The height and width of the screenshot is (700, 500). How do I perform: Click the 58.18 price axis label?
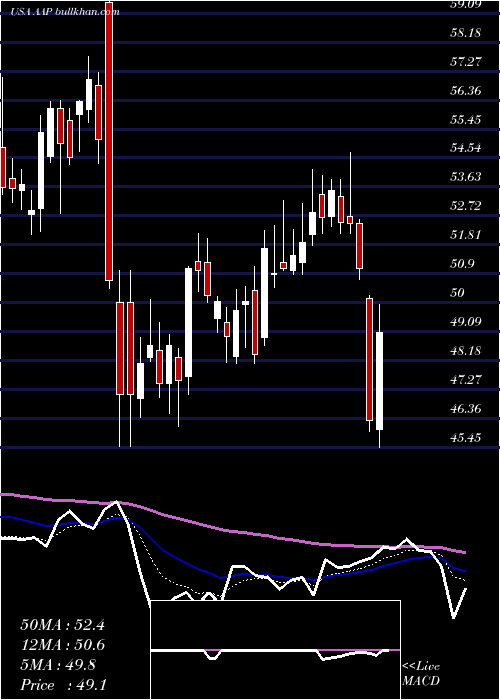[465, 33]
